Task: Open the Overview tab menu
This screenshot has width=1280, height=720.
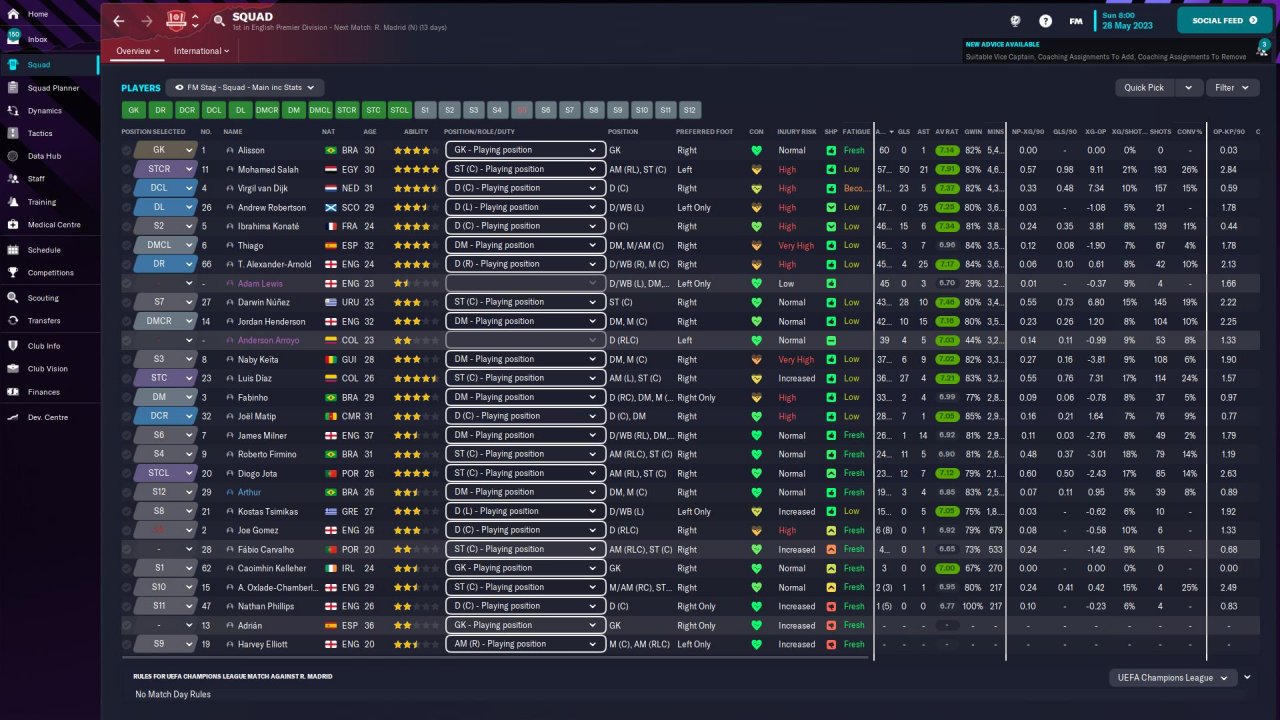Action: click(x=137, y=51)
